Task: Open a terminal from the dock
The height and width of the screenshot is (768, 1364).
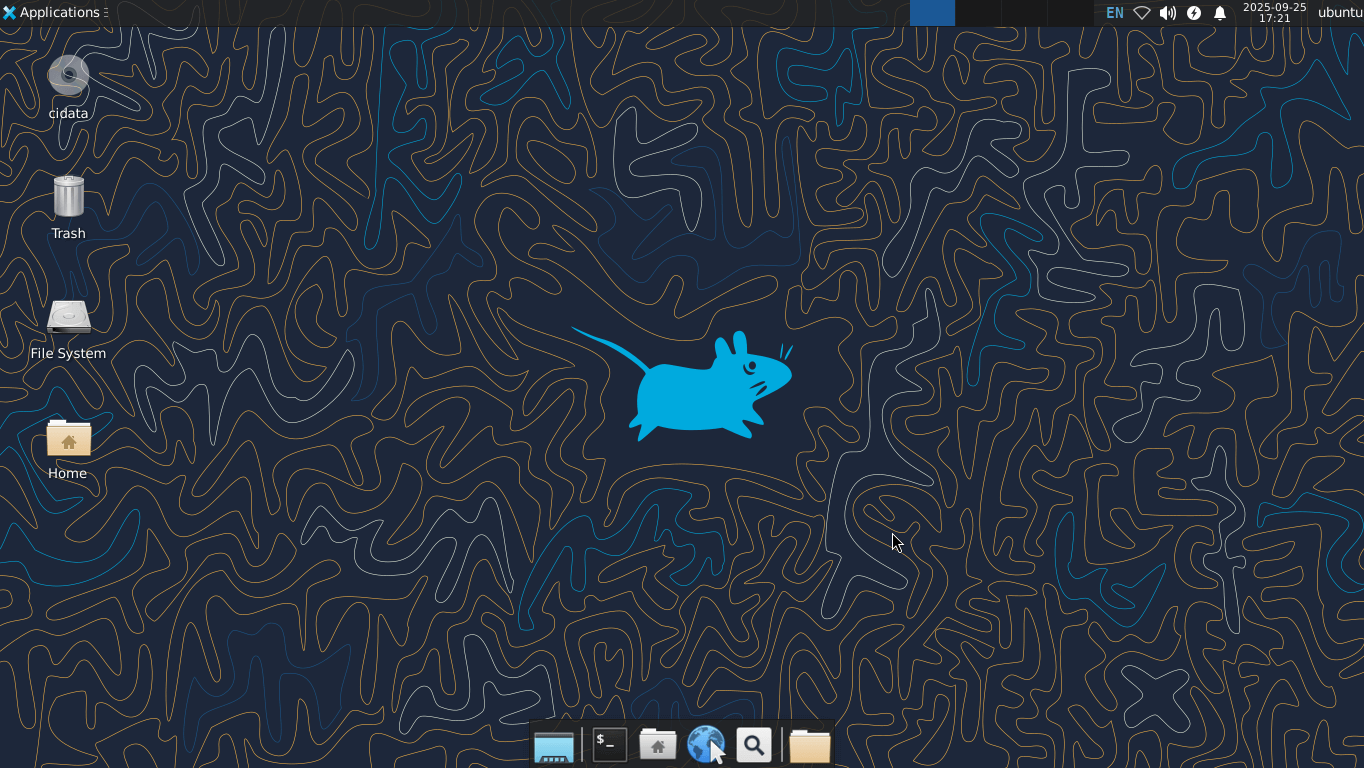Action: tap(609, 744)
